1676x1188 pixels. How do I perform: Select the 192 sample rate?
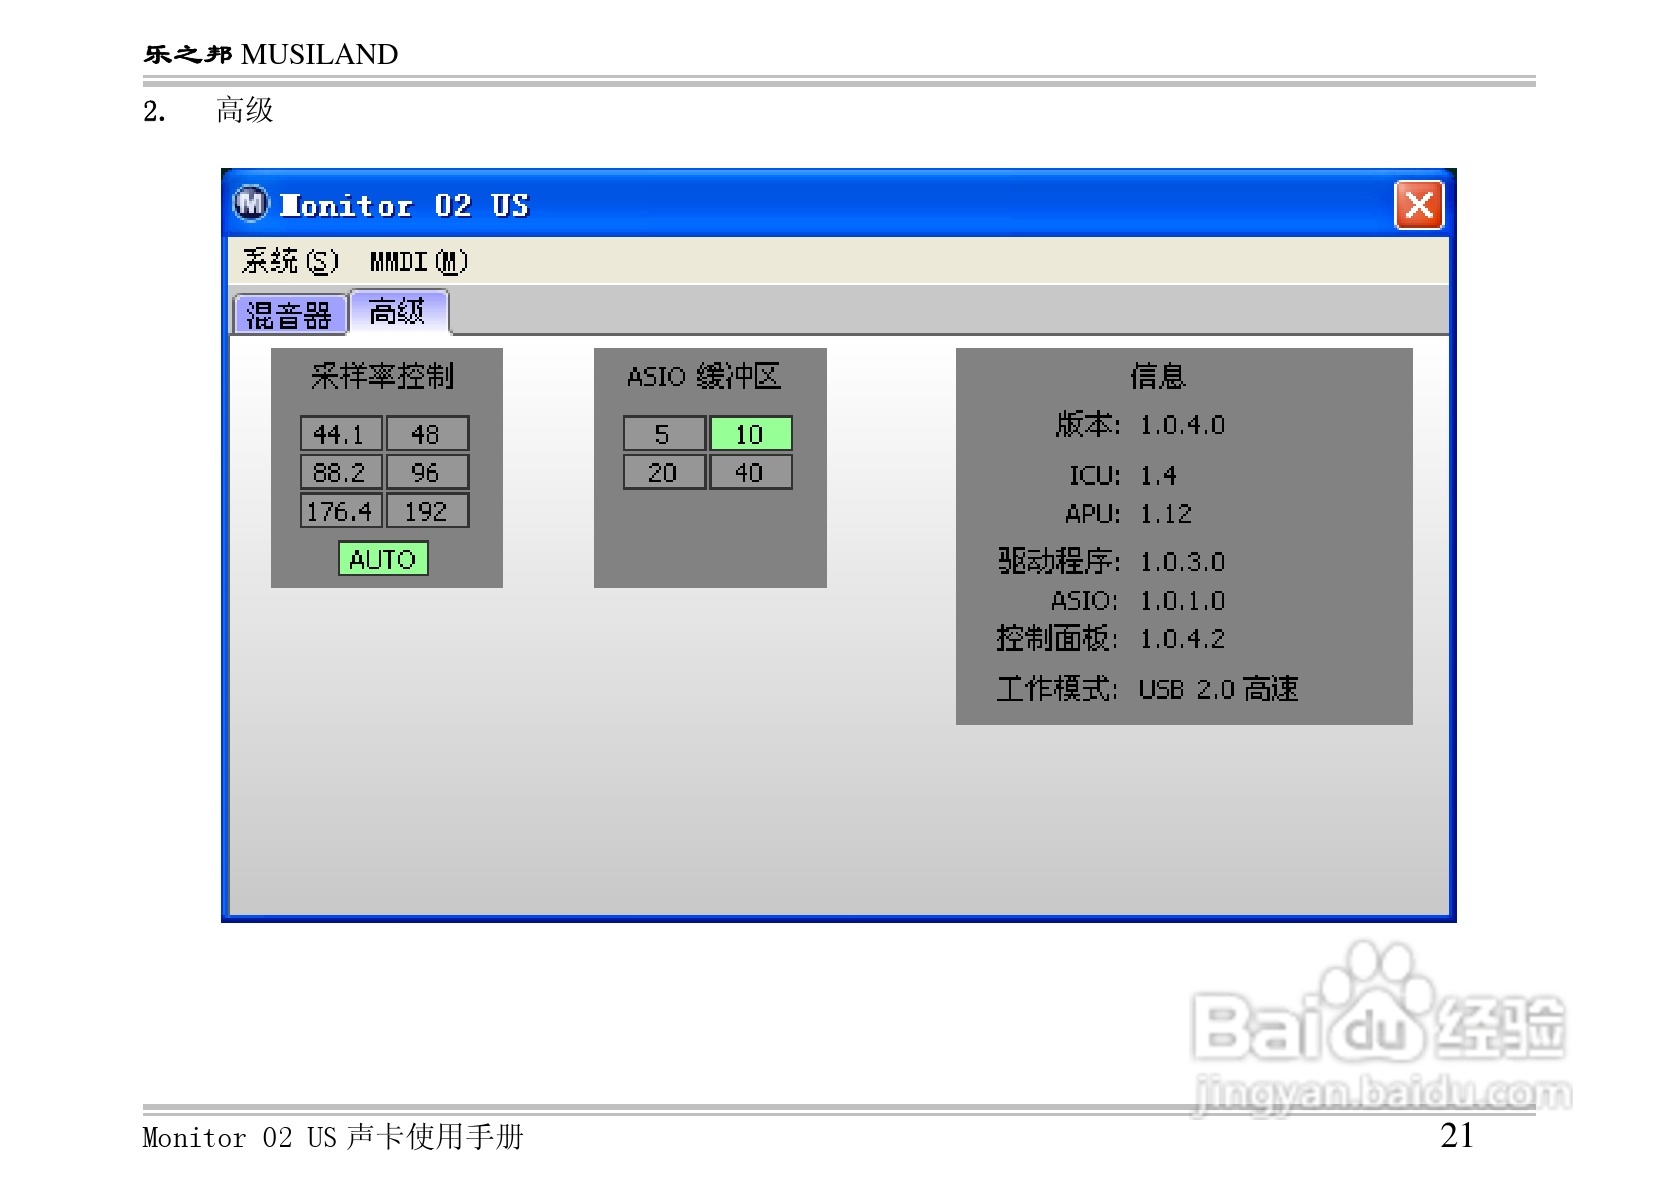coord(427,510)
